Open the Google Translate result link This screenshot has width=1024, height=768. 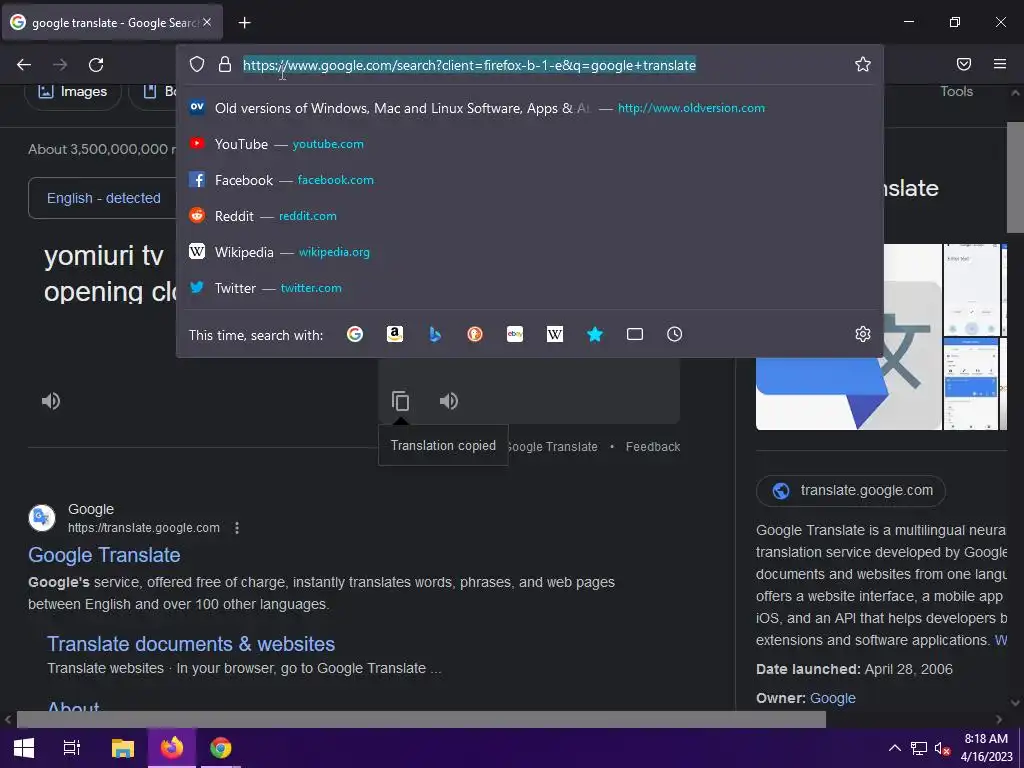(x=104, y=555)
